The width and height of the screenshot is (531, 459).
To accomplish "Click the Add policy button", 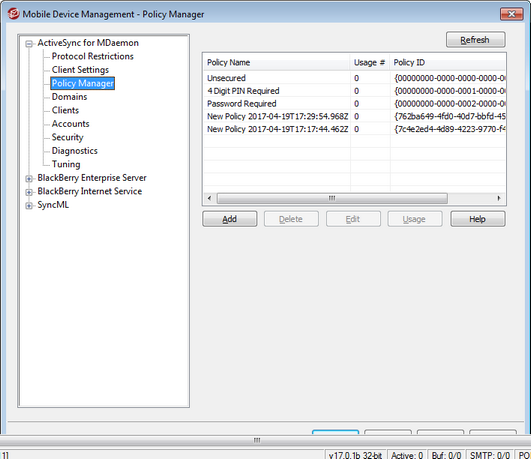I will [230, 219].
